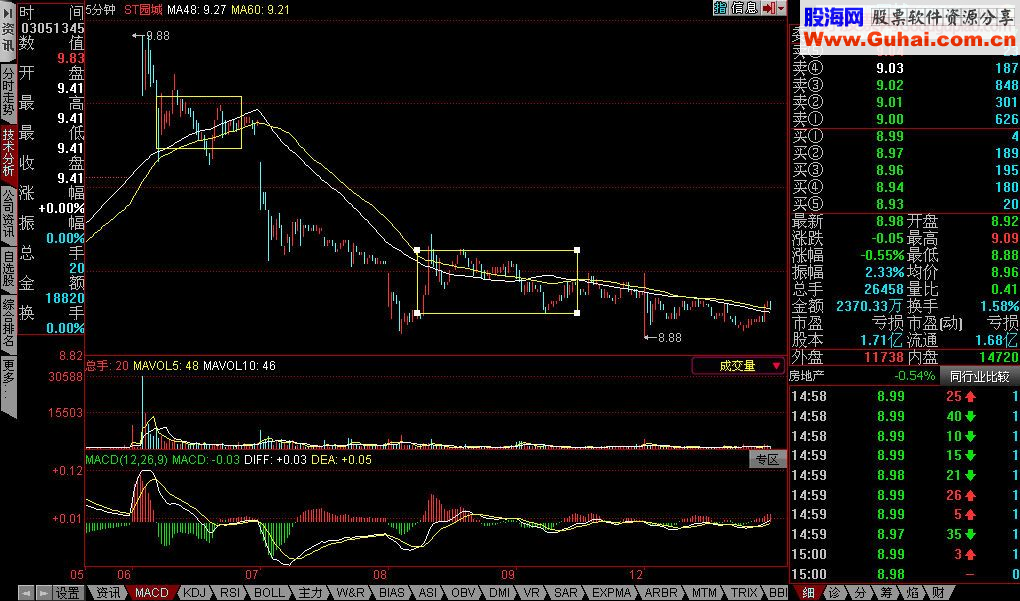This screenshot has width=1020, height=601.
Task: Switch to the KDJ indicator tab
Action: pyautogui.click(x=194, y=593)
